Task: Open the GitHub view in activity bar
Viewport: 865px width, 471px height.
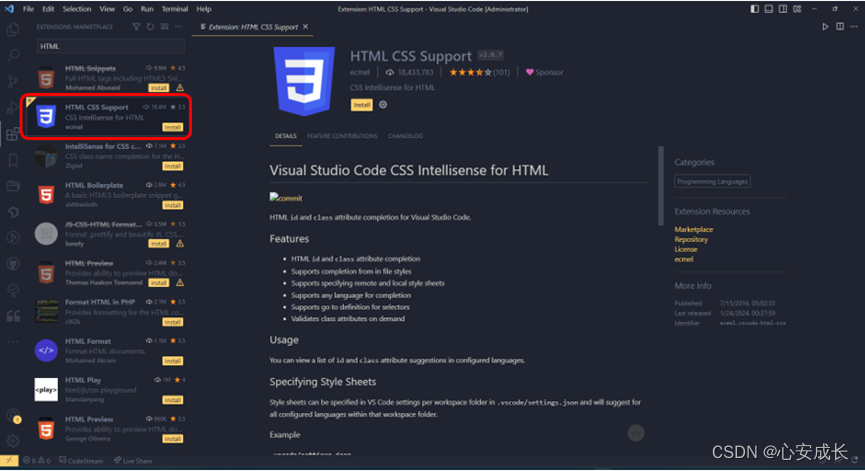Action: click(x=13, y=264)
